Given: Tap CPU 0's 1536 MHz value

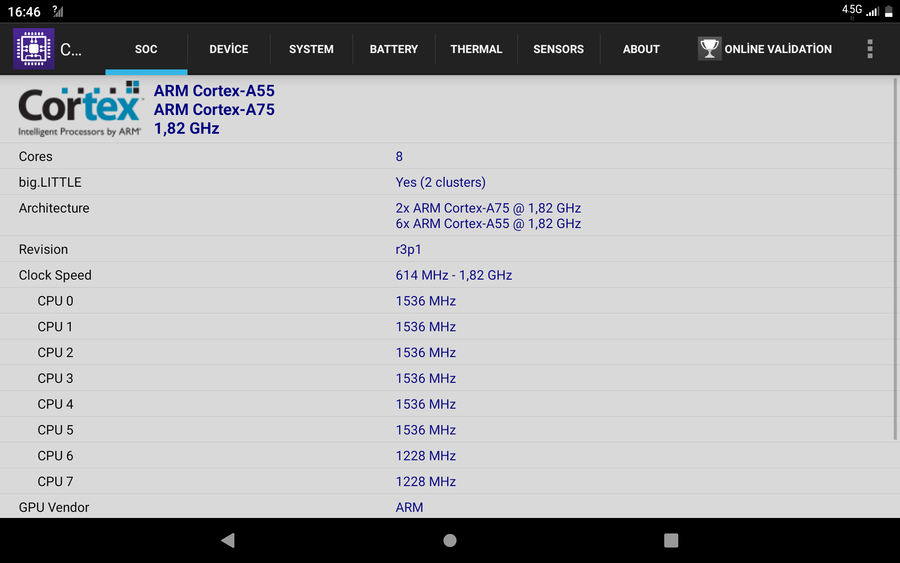Looking at the screenshot, I should 425,301.
